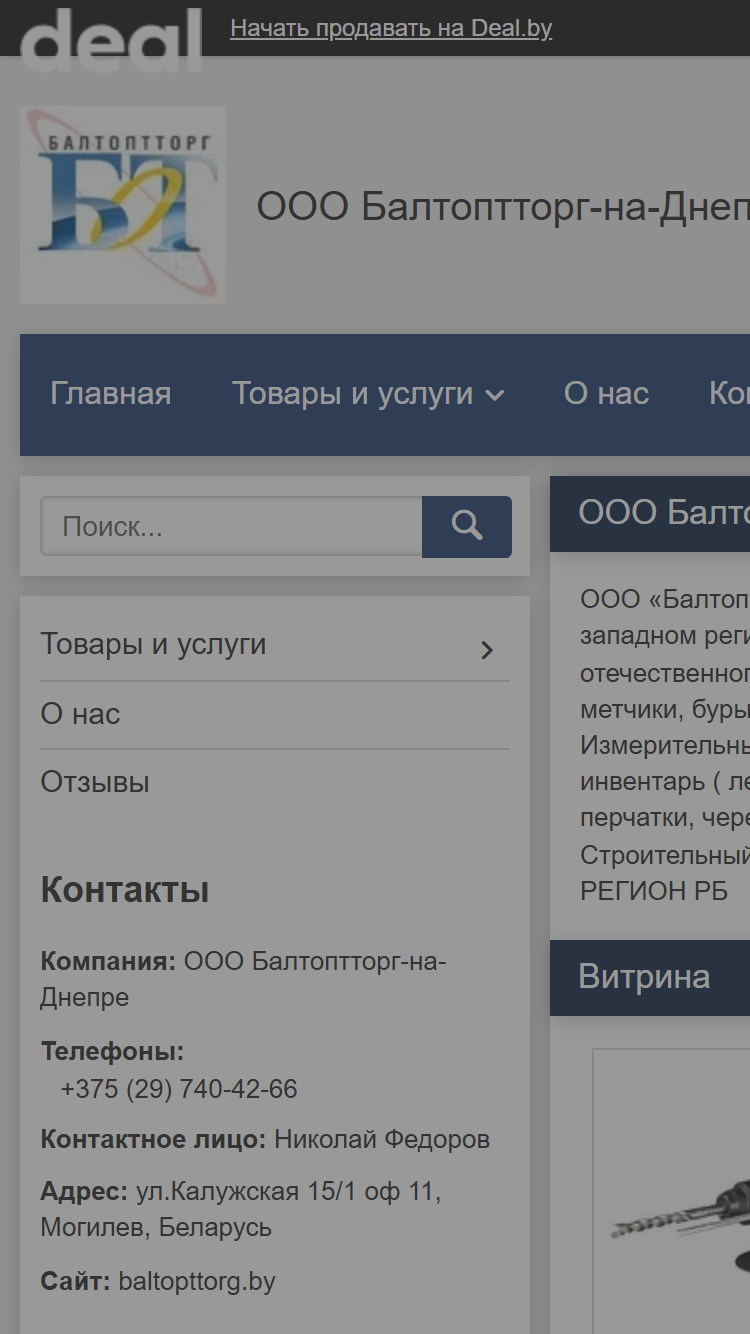The image size is (750, 1334).
Task: Focus the 'Поиск...' search field
Action: (231, 526)
